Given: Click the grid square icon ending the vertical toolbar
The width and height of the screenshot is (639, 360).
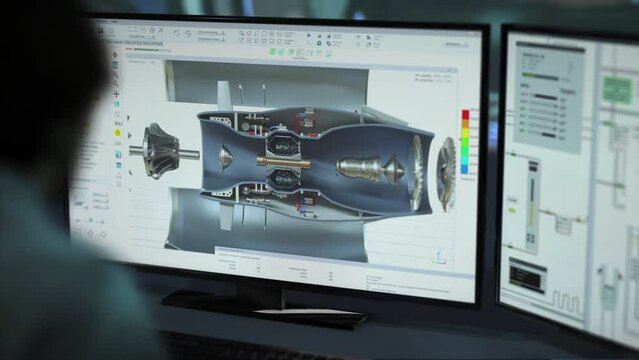Looking at the screenshot, I should click(119, 184).
